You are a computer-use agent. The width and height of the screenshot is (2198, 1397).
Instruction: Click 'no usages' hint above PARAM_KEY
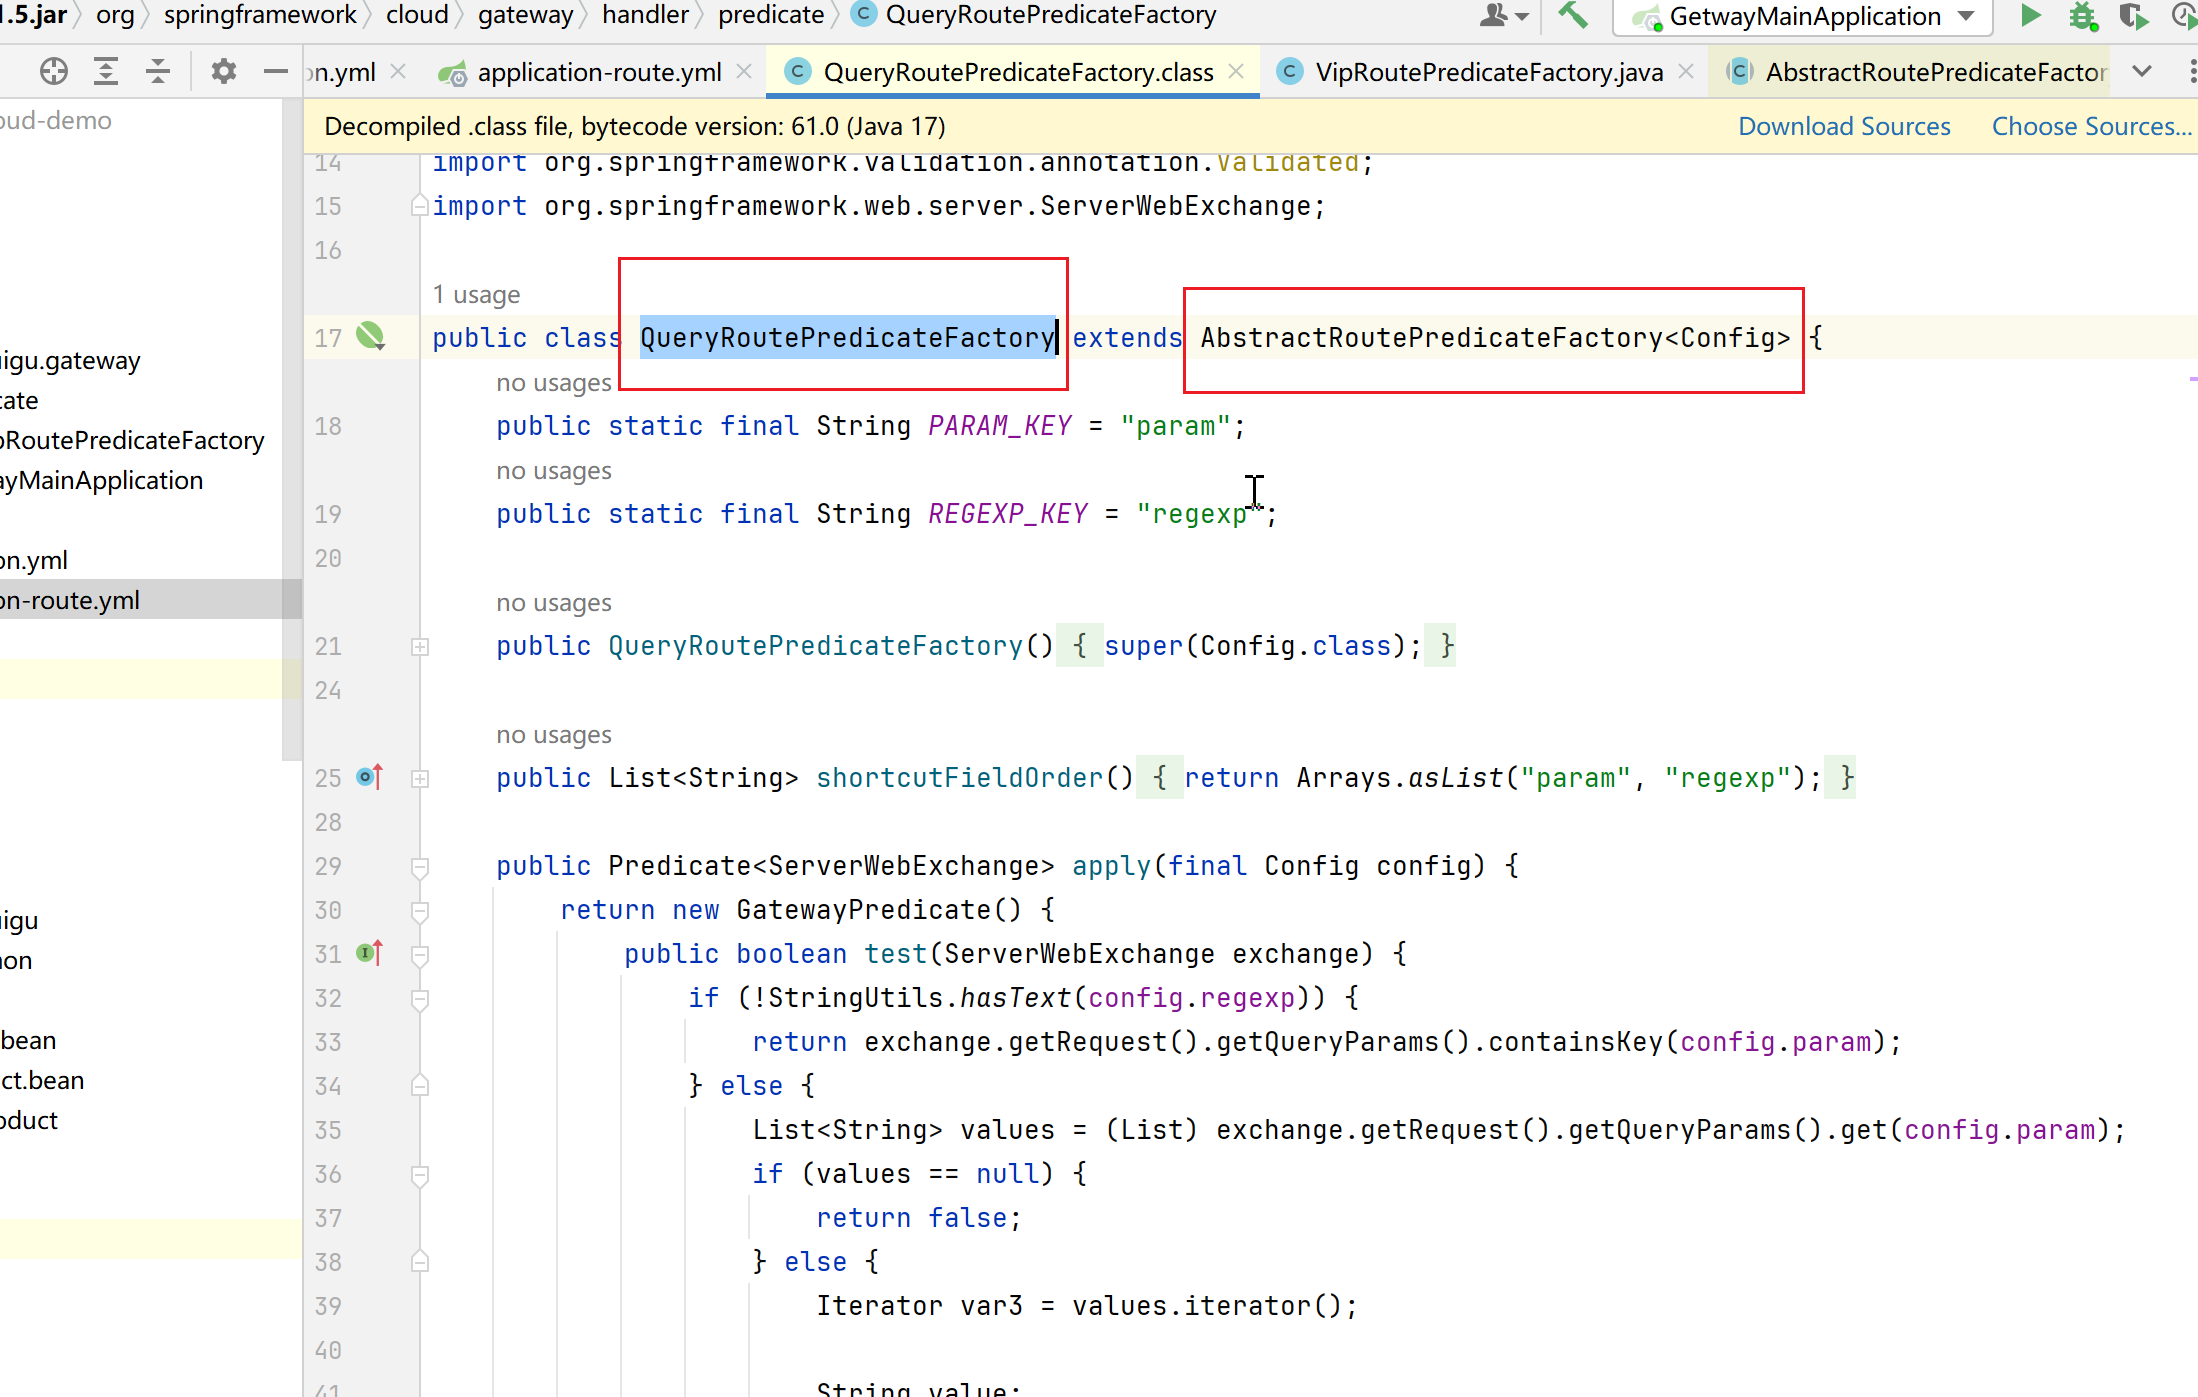(553, 382)
